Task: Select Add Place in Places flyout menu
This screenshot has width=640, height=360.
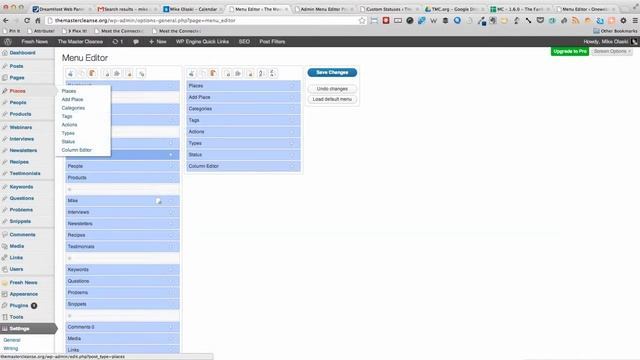Action: pyautogui.click(x=72, y=100)
